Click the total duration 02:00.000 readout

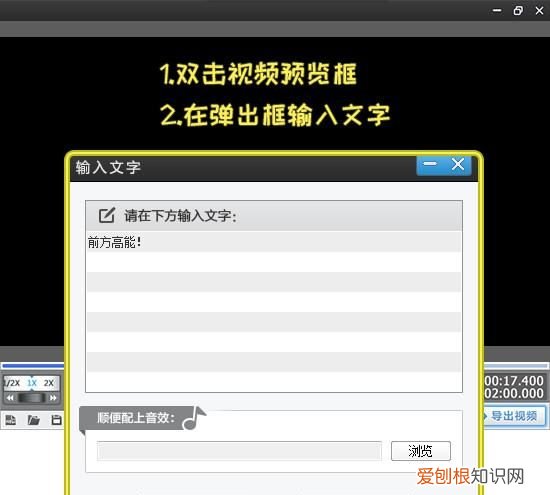pos(514,393)
